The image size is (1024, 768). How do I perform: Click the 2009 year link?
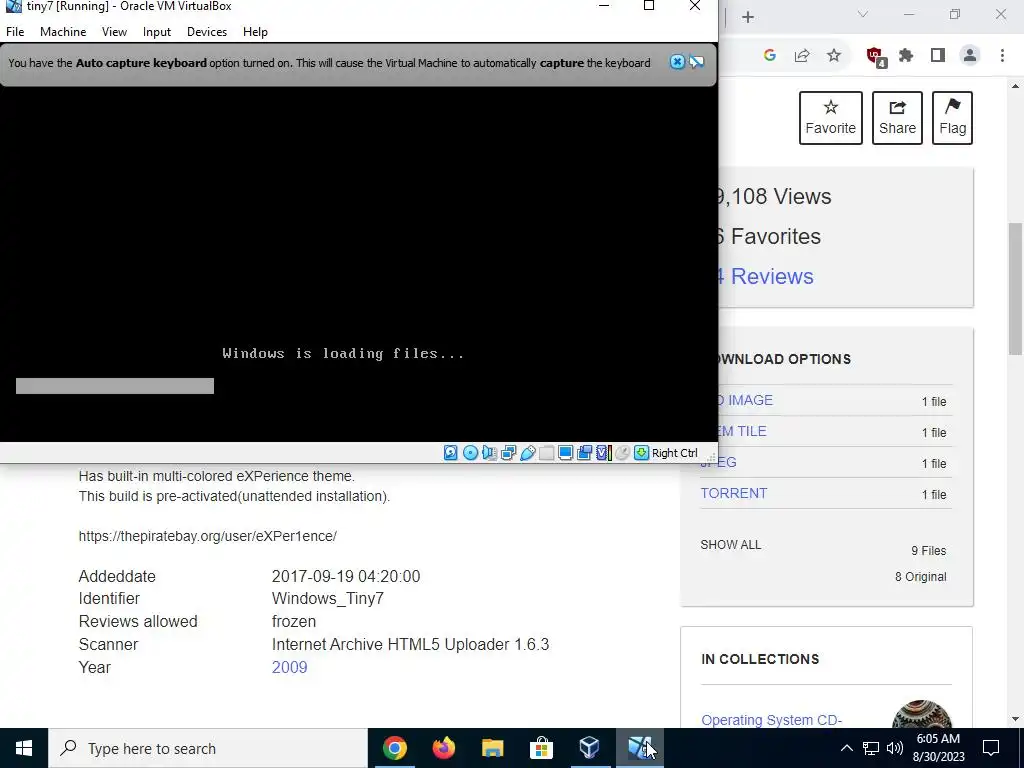[289, 667]
